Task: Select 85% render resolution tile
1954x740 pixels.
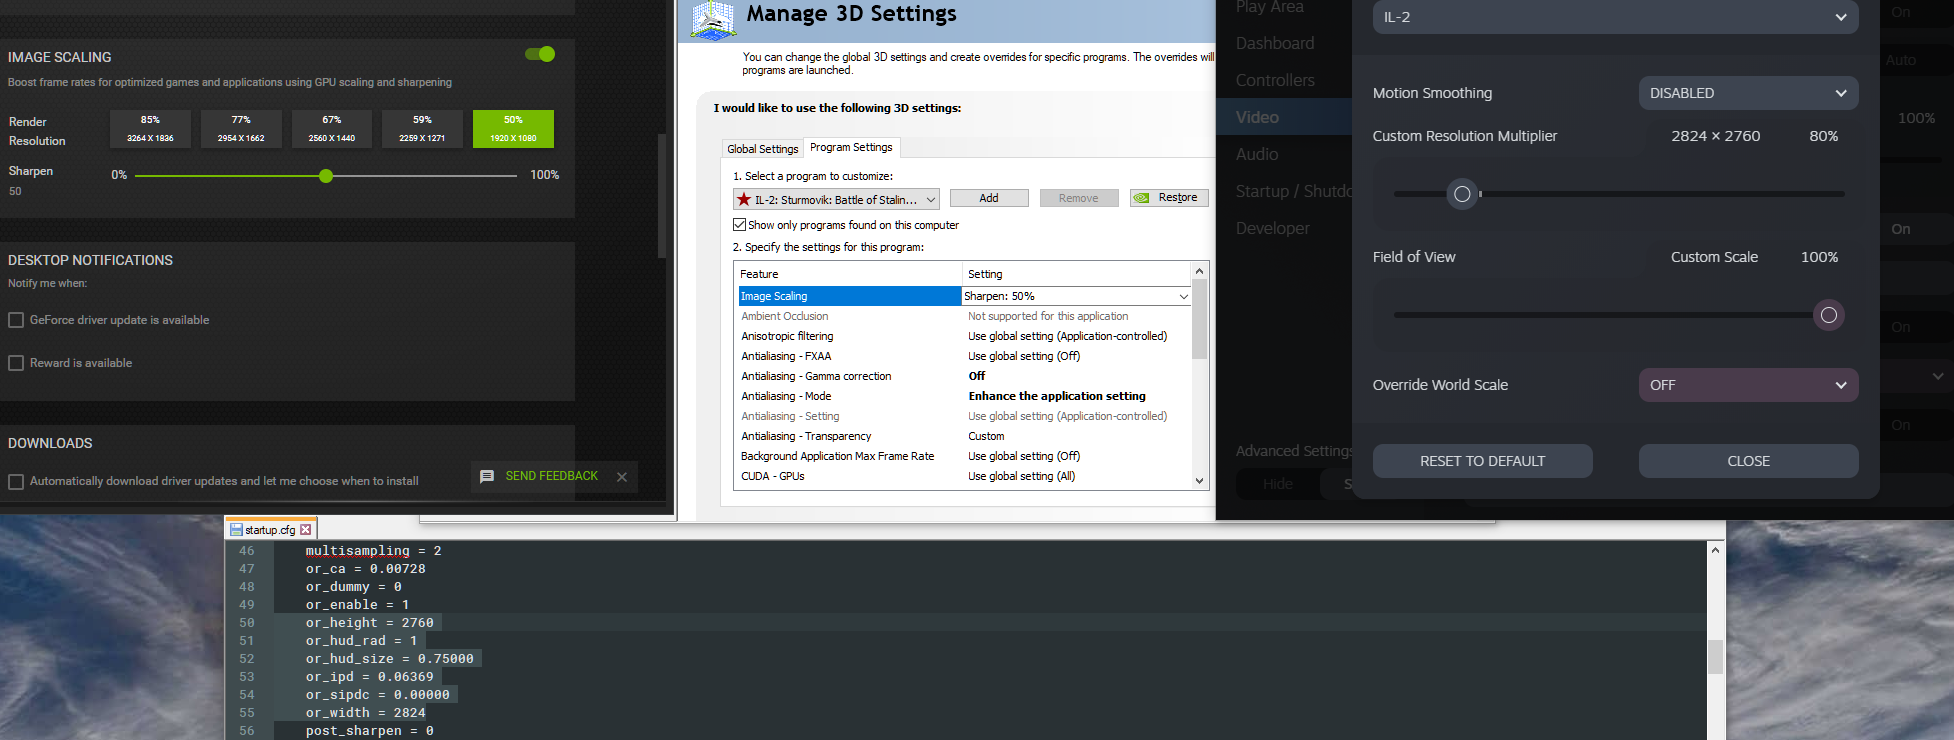Action: (150, 129)
